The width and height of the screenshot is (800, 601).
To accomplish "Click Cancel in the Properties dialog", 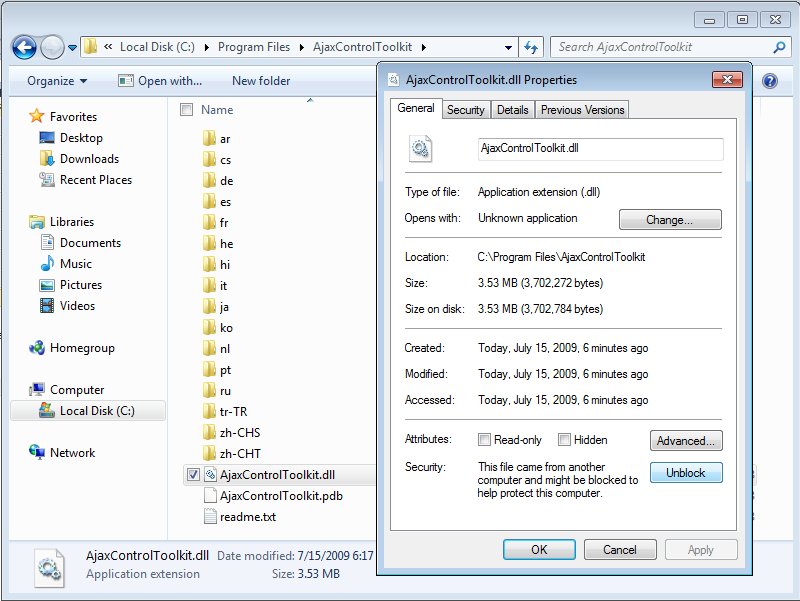I will click(620, 549).
